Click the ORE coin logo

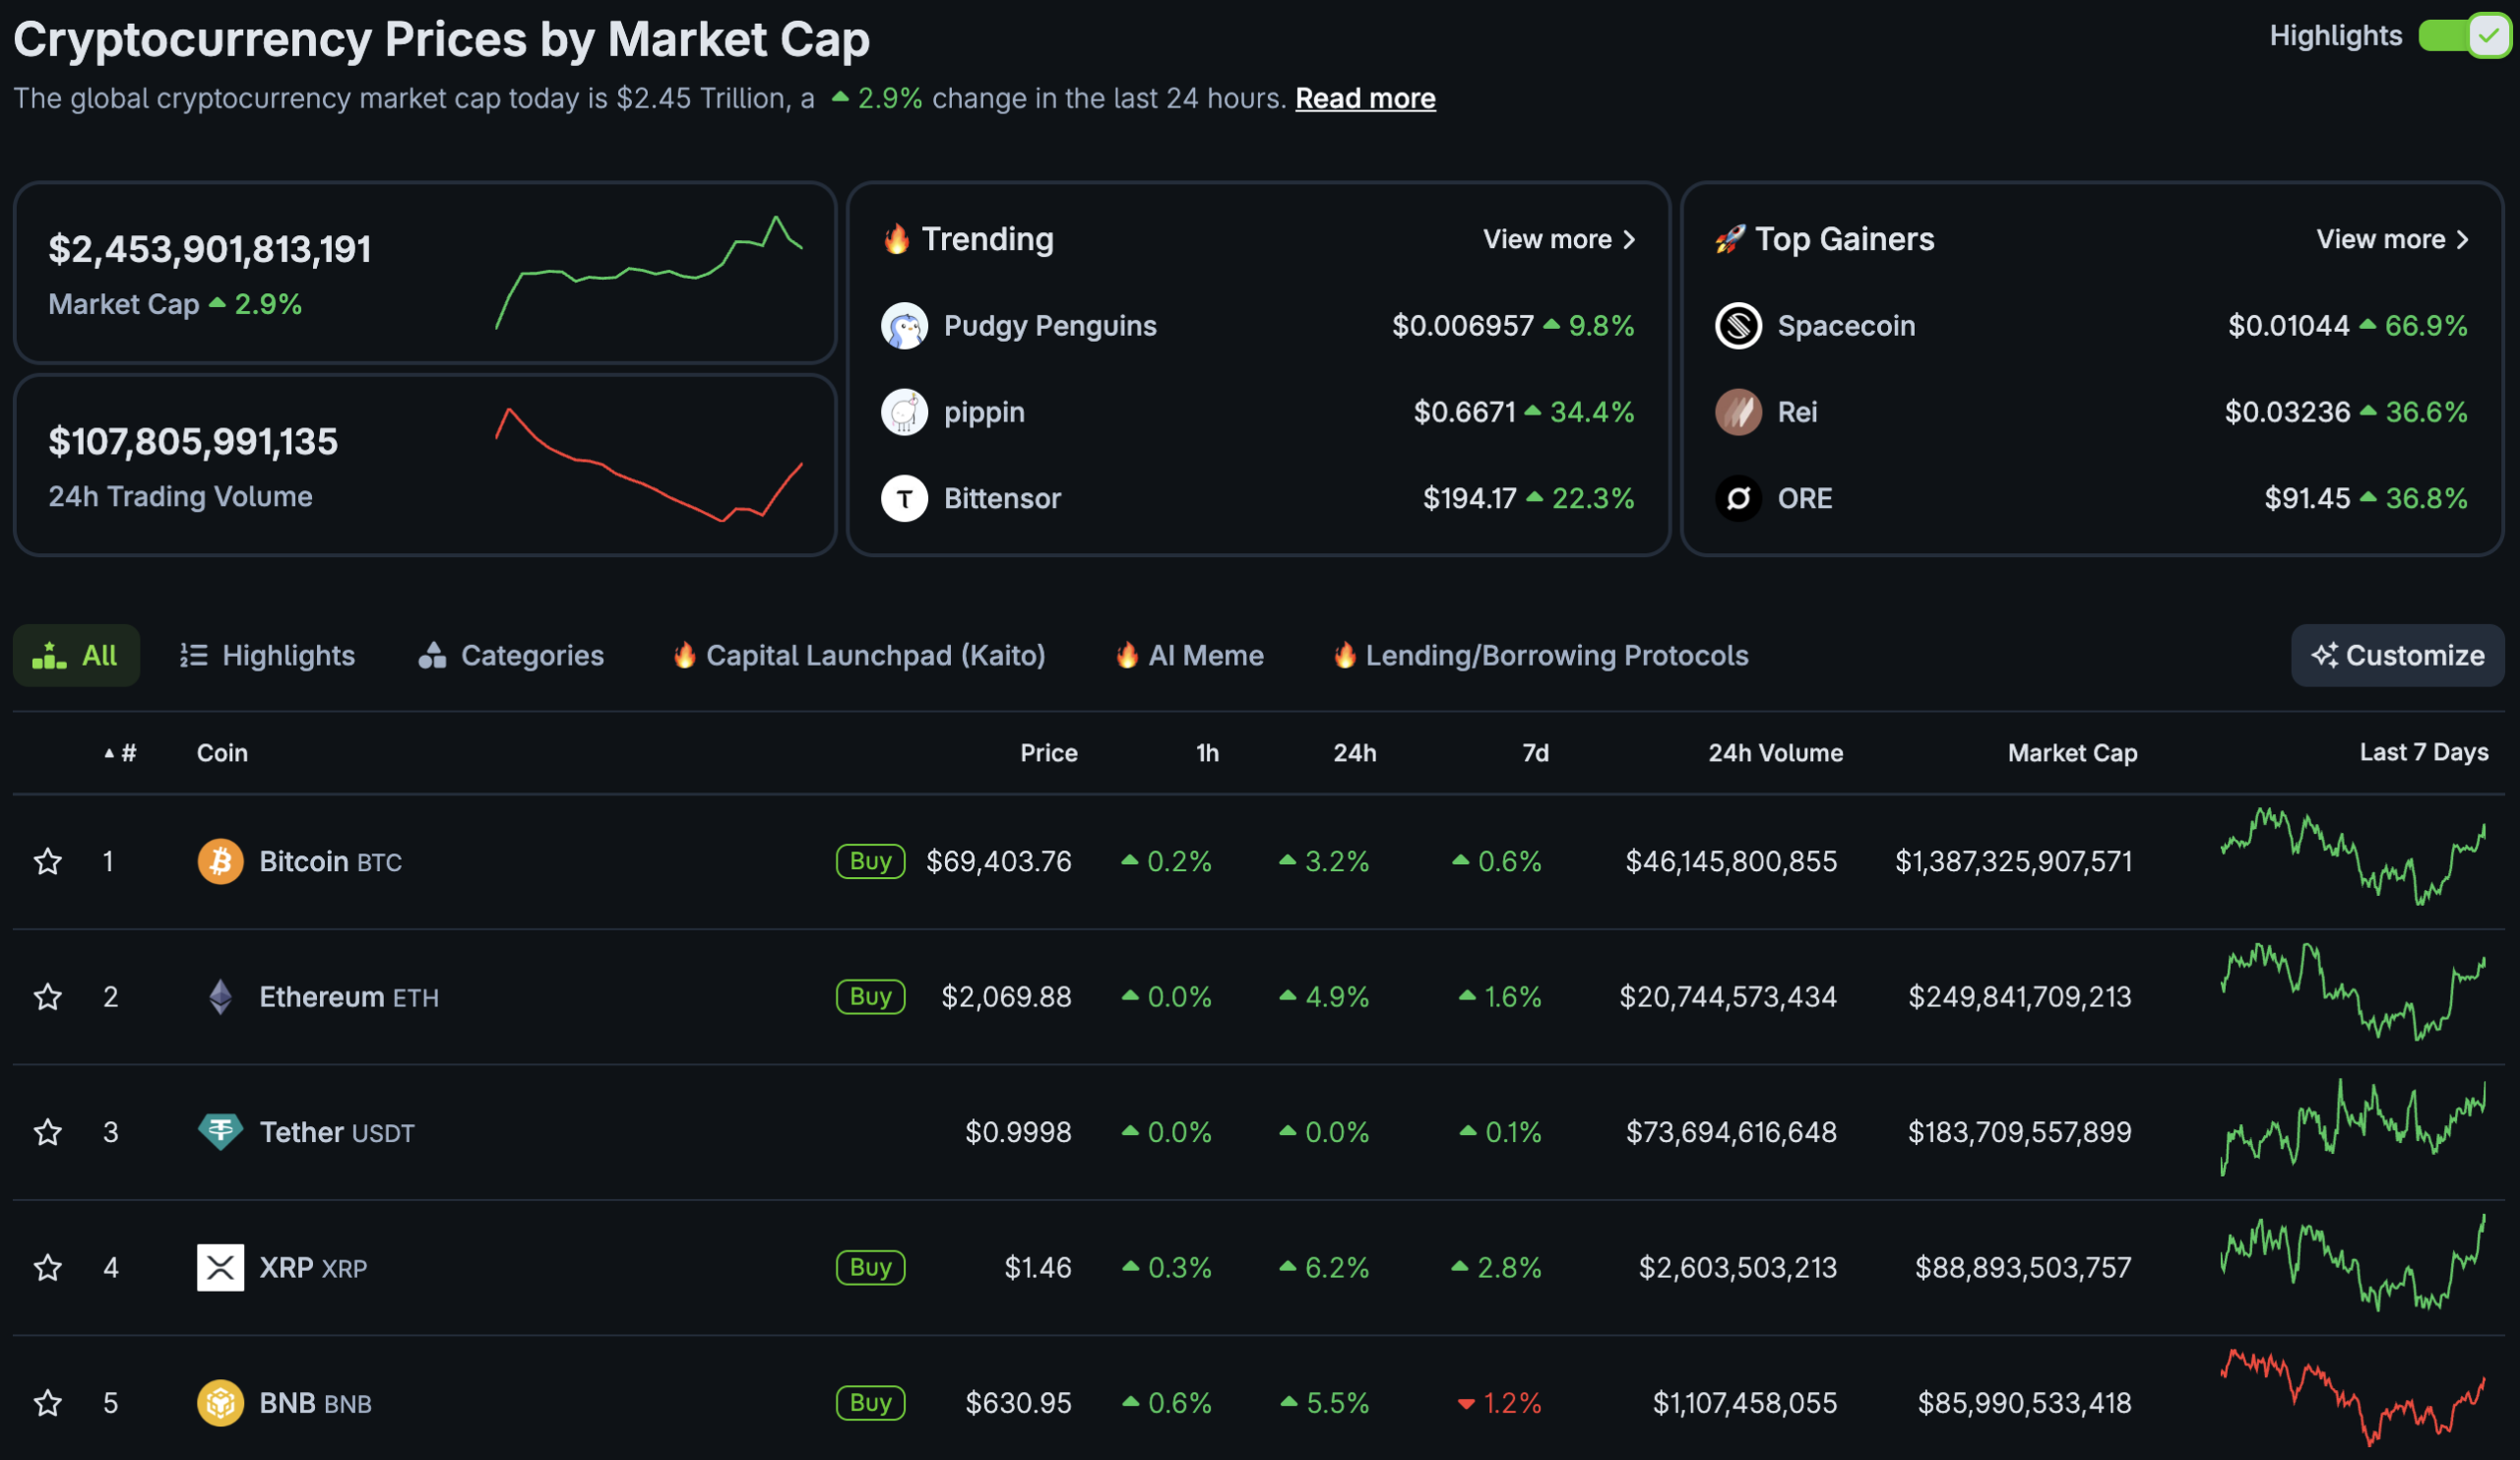(1738, 498)
